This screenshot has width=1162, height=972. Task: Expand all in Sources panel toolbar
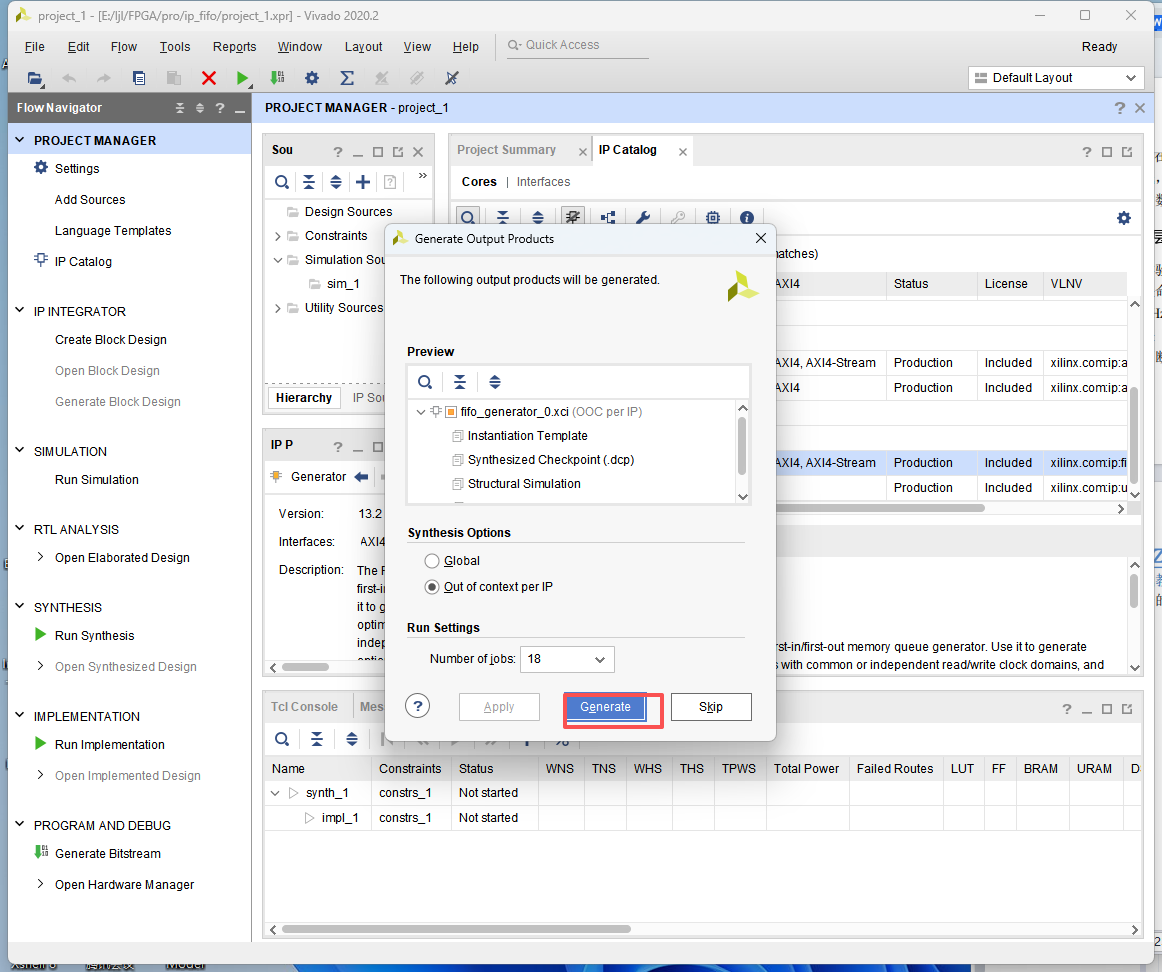click(x=336, y=182)
